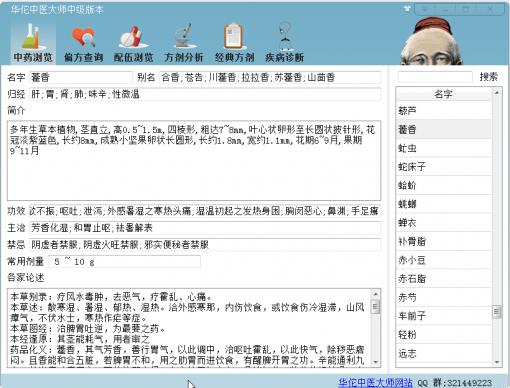Click the 禁忌 field
Viewport: 510px width, 388px height.
pyautogui.click(x=205, y=245)
